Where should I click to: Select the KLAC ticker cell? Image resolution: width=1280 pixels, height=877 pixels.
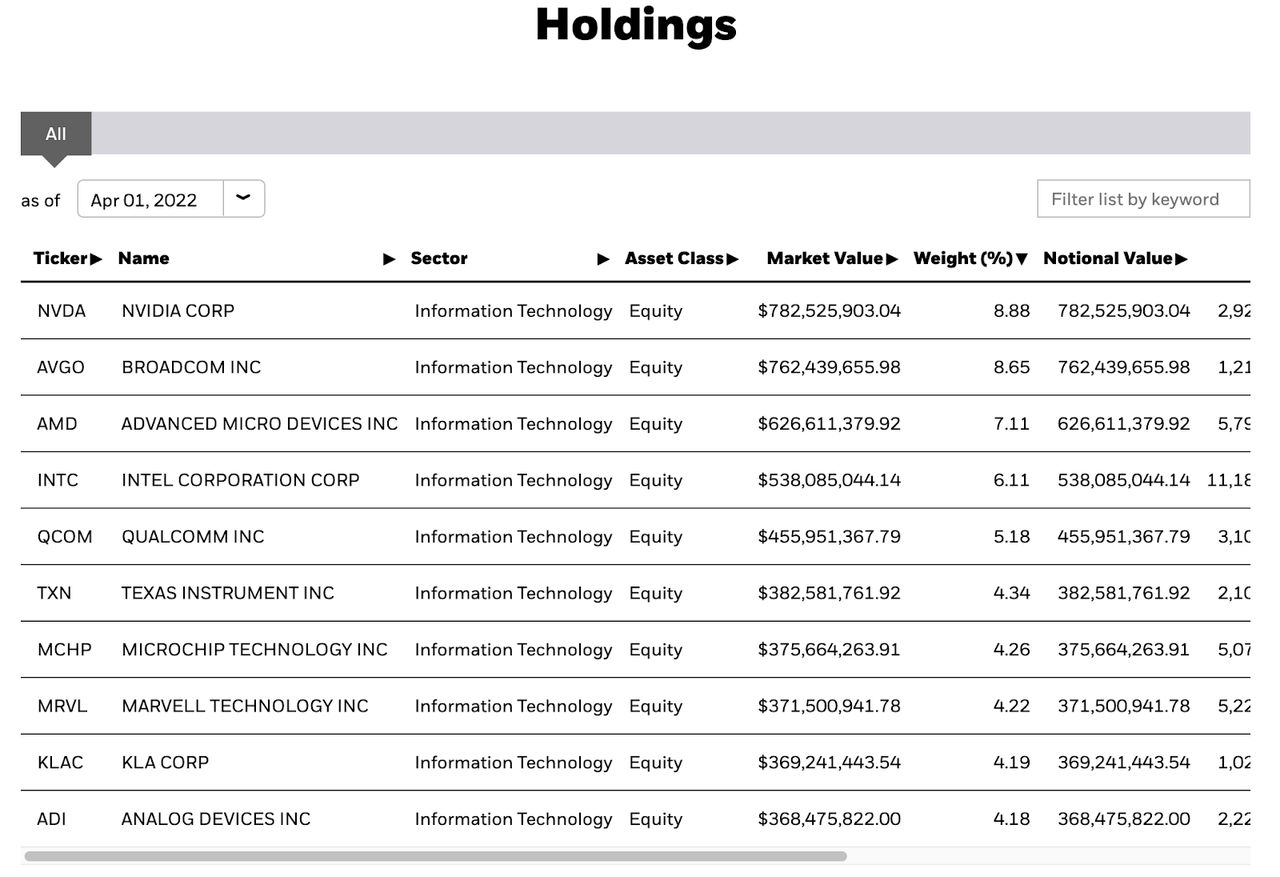coord(61,762)
